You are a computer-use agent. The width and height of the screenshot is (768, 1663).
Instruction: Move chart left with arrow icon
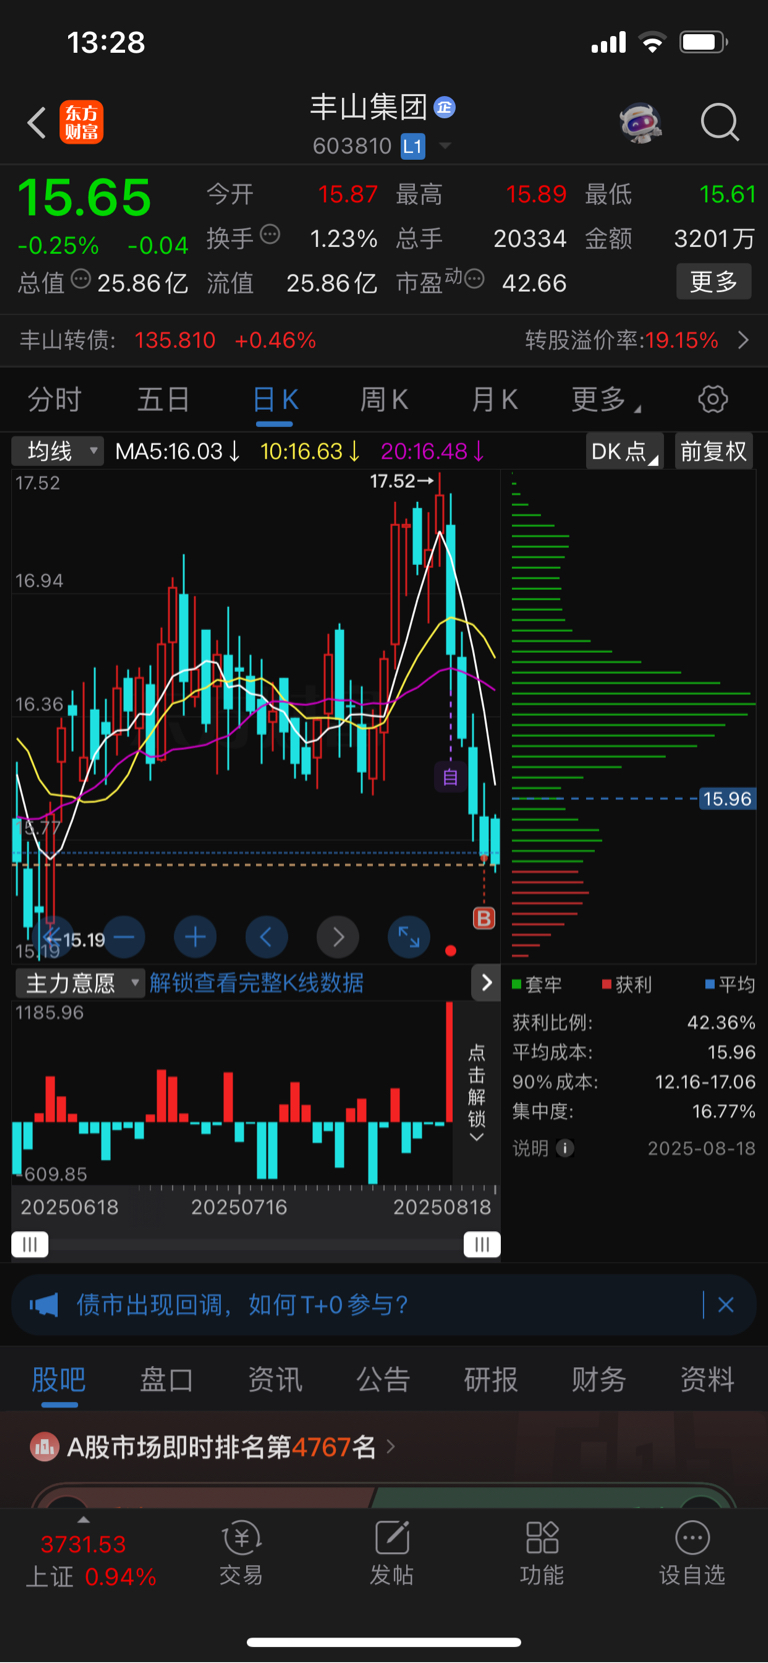(x=266, y=937)
